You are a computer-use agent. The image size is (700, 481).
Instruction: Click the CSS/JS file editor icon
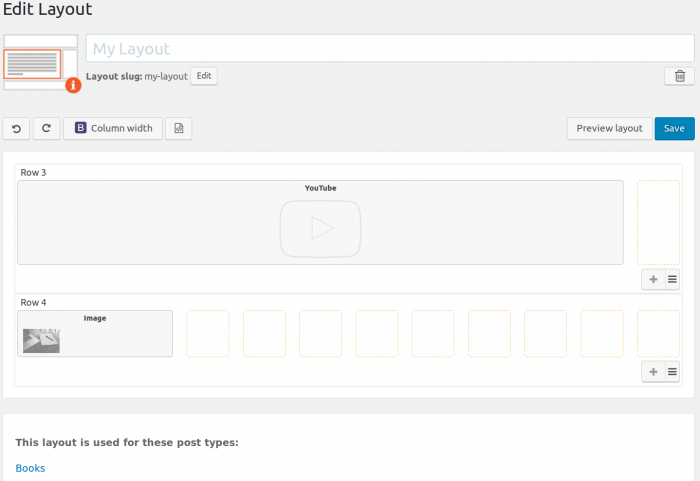point(179,129)
